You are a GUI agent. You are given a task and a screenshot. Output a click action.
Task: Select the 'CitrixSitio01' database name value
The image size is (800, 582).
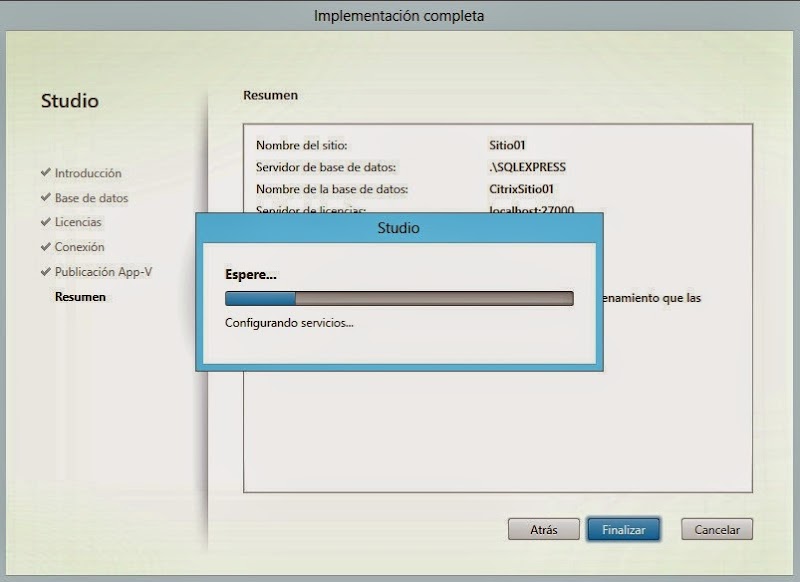(x=521, y=189)
